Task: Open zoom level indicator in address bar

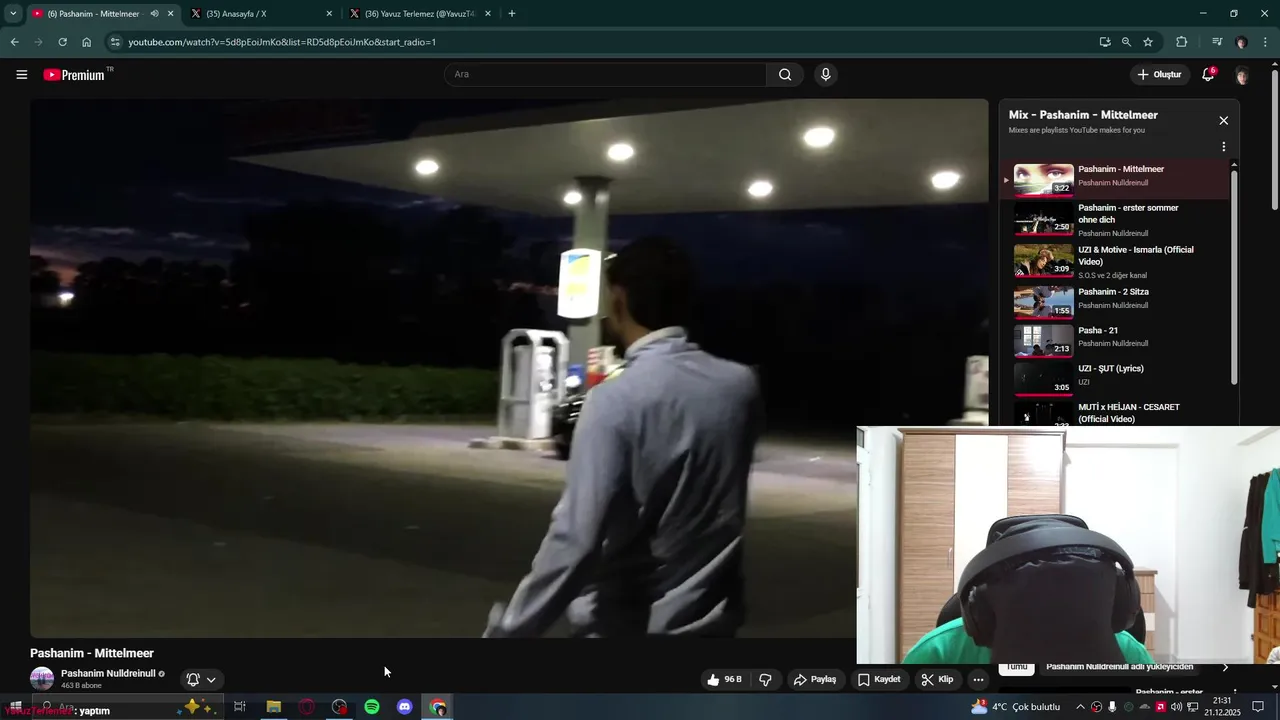Action: point(1126,42)
